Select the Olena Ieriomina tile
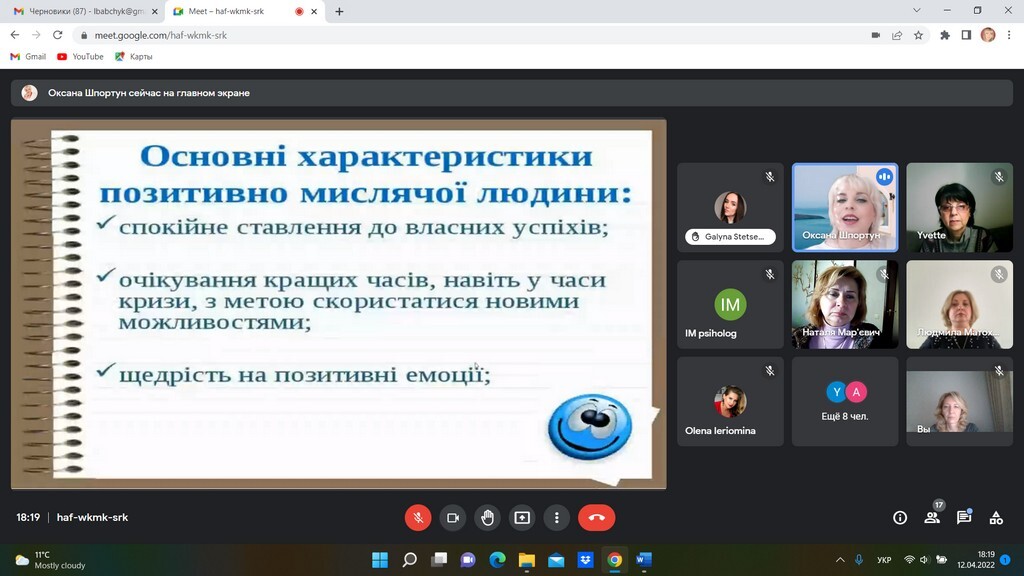Screen dimensions: 1024x576 click(x=730, y=402)
